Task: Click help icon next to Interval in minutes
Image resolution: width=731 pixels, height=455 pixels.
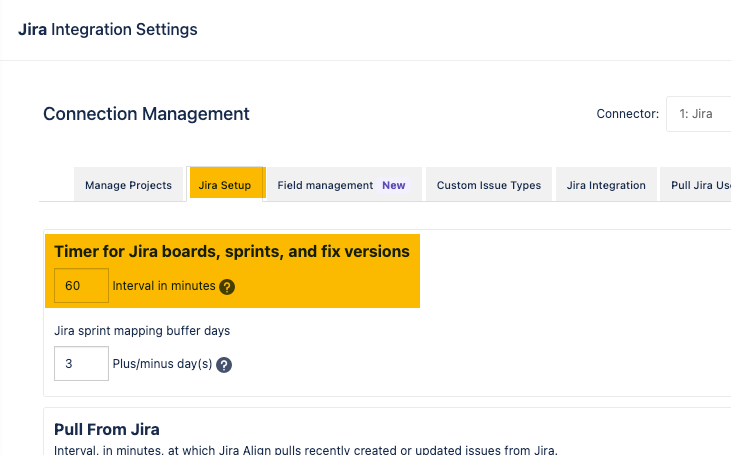Action: (227, 287)
